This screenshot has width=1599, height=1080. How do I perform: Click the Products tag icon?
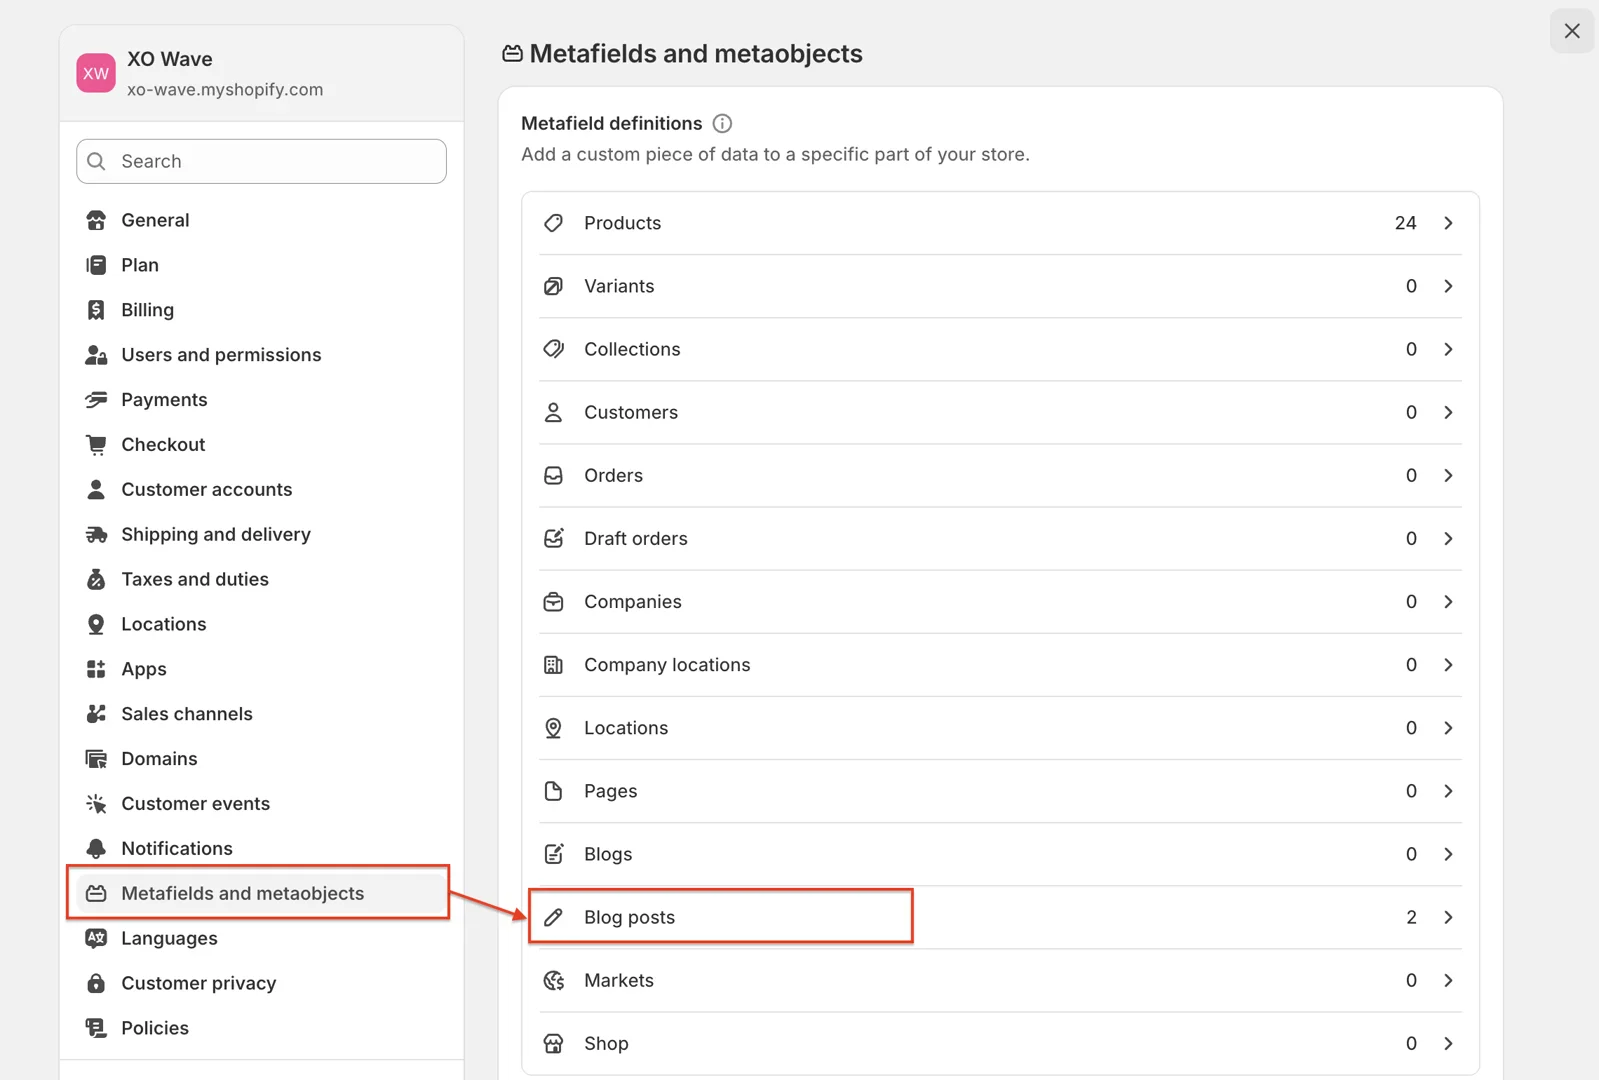click(553, 223)
